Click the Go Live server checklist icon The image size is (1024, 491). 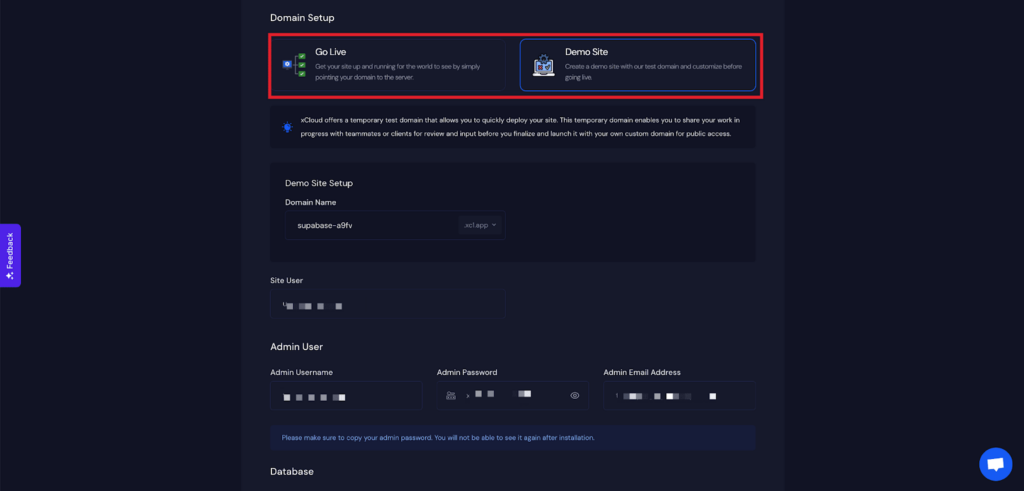[x=294, y=65]
